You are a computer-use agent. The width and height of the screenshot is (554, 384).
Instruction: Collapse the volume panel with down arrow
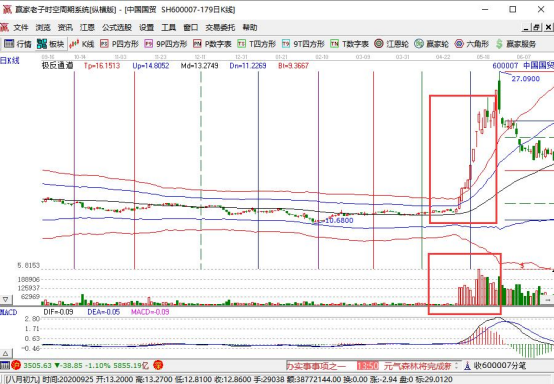click(6, 300)
